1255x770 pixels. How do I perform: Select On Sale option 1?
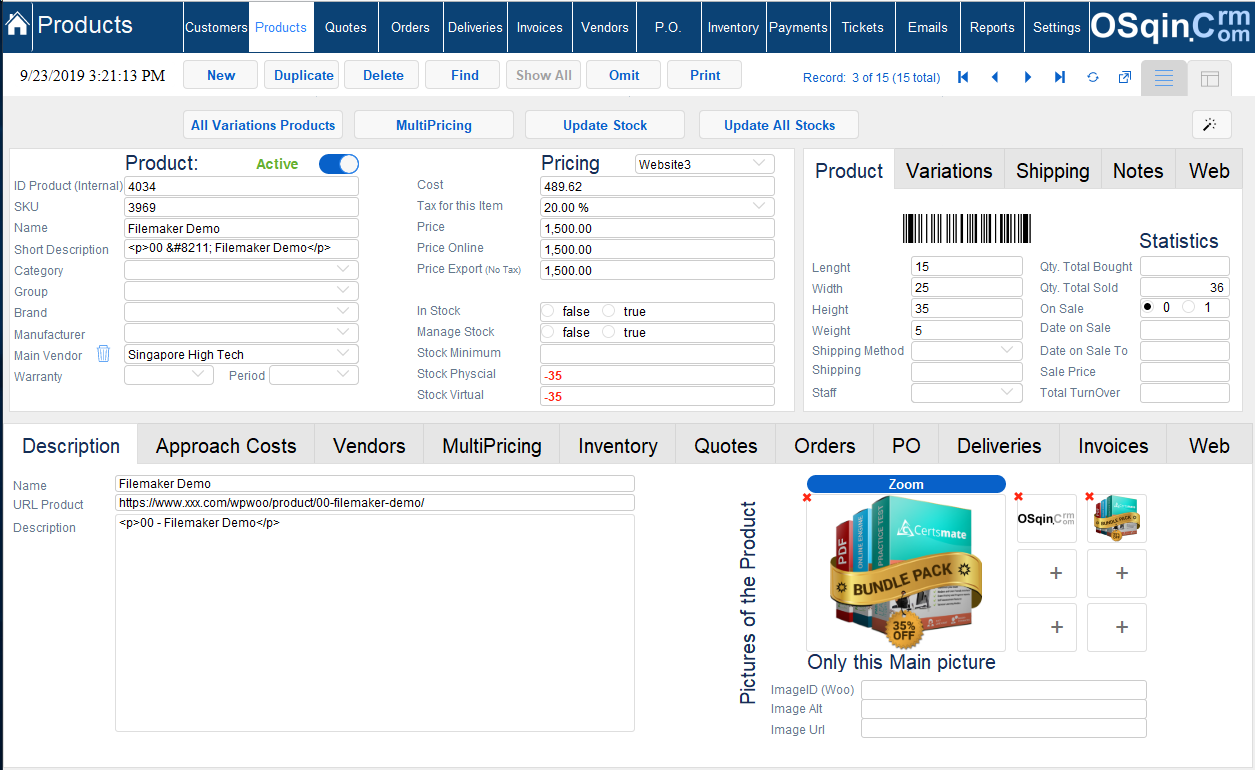coord(1189,308)
